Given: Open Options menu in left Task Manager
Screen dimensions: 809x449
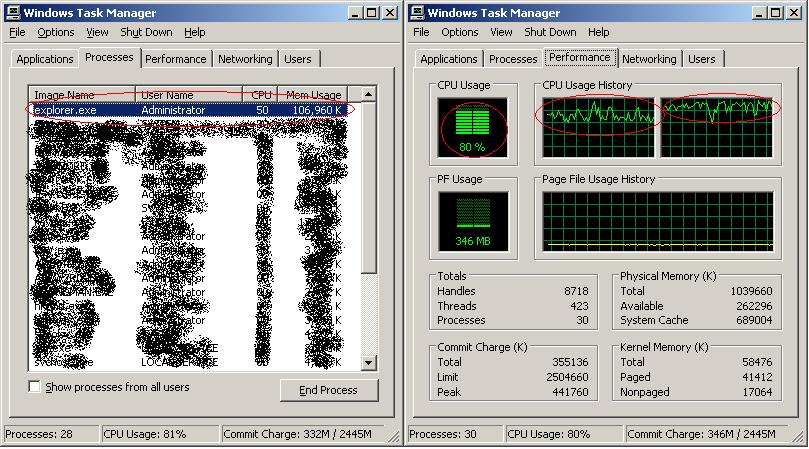Looking at the screenshot, I should 56,32.
